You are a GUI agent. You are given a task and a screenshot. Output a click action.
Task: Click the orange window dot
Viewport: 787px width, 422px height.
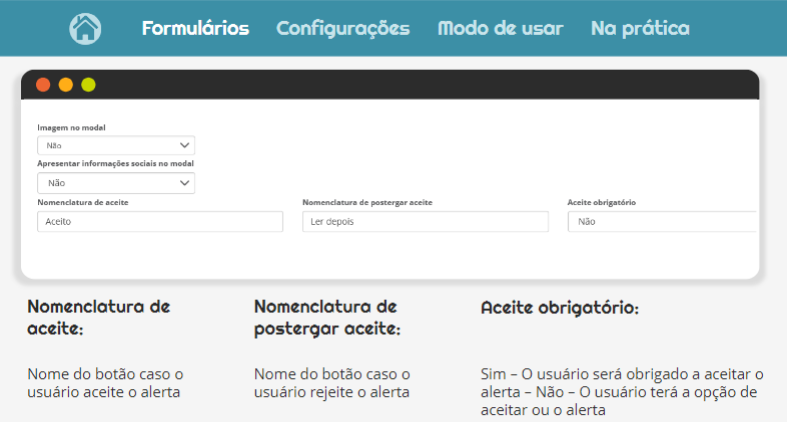pyautogui.click(x=66, y=85)
